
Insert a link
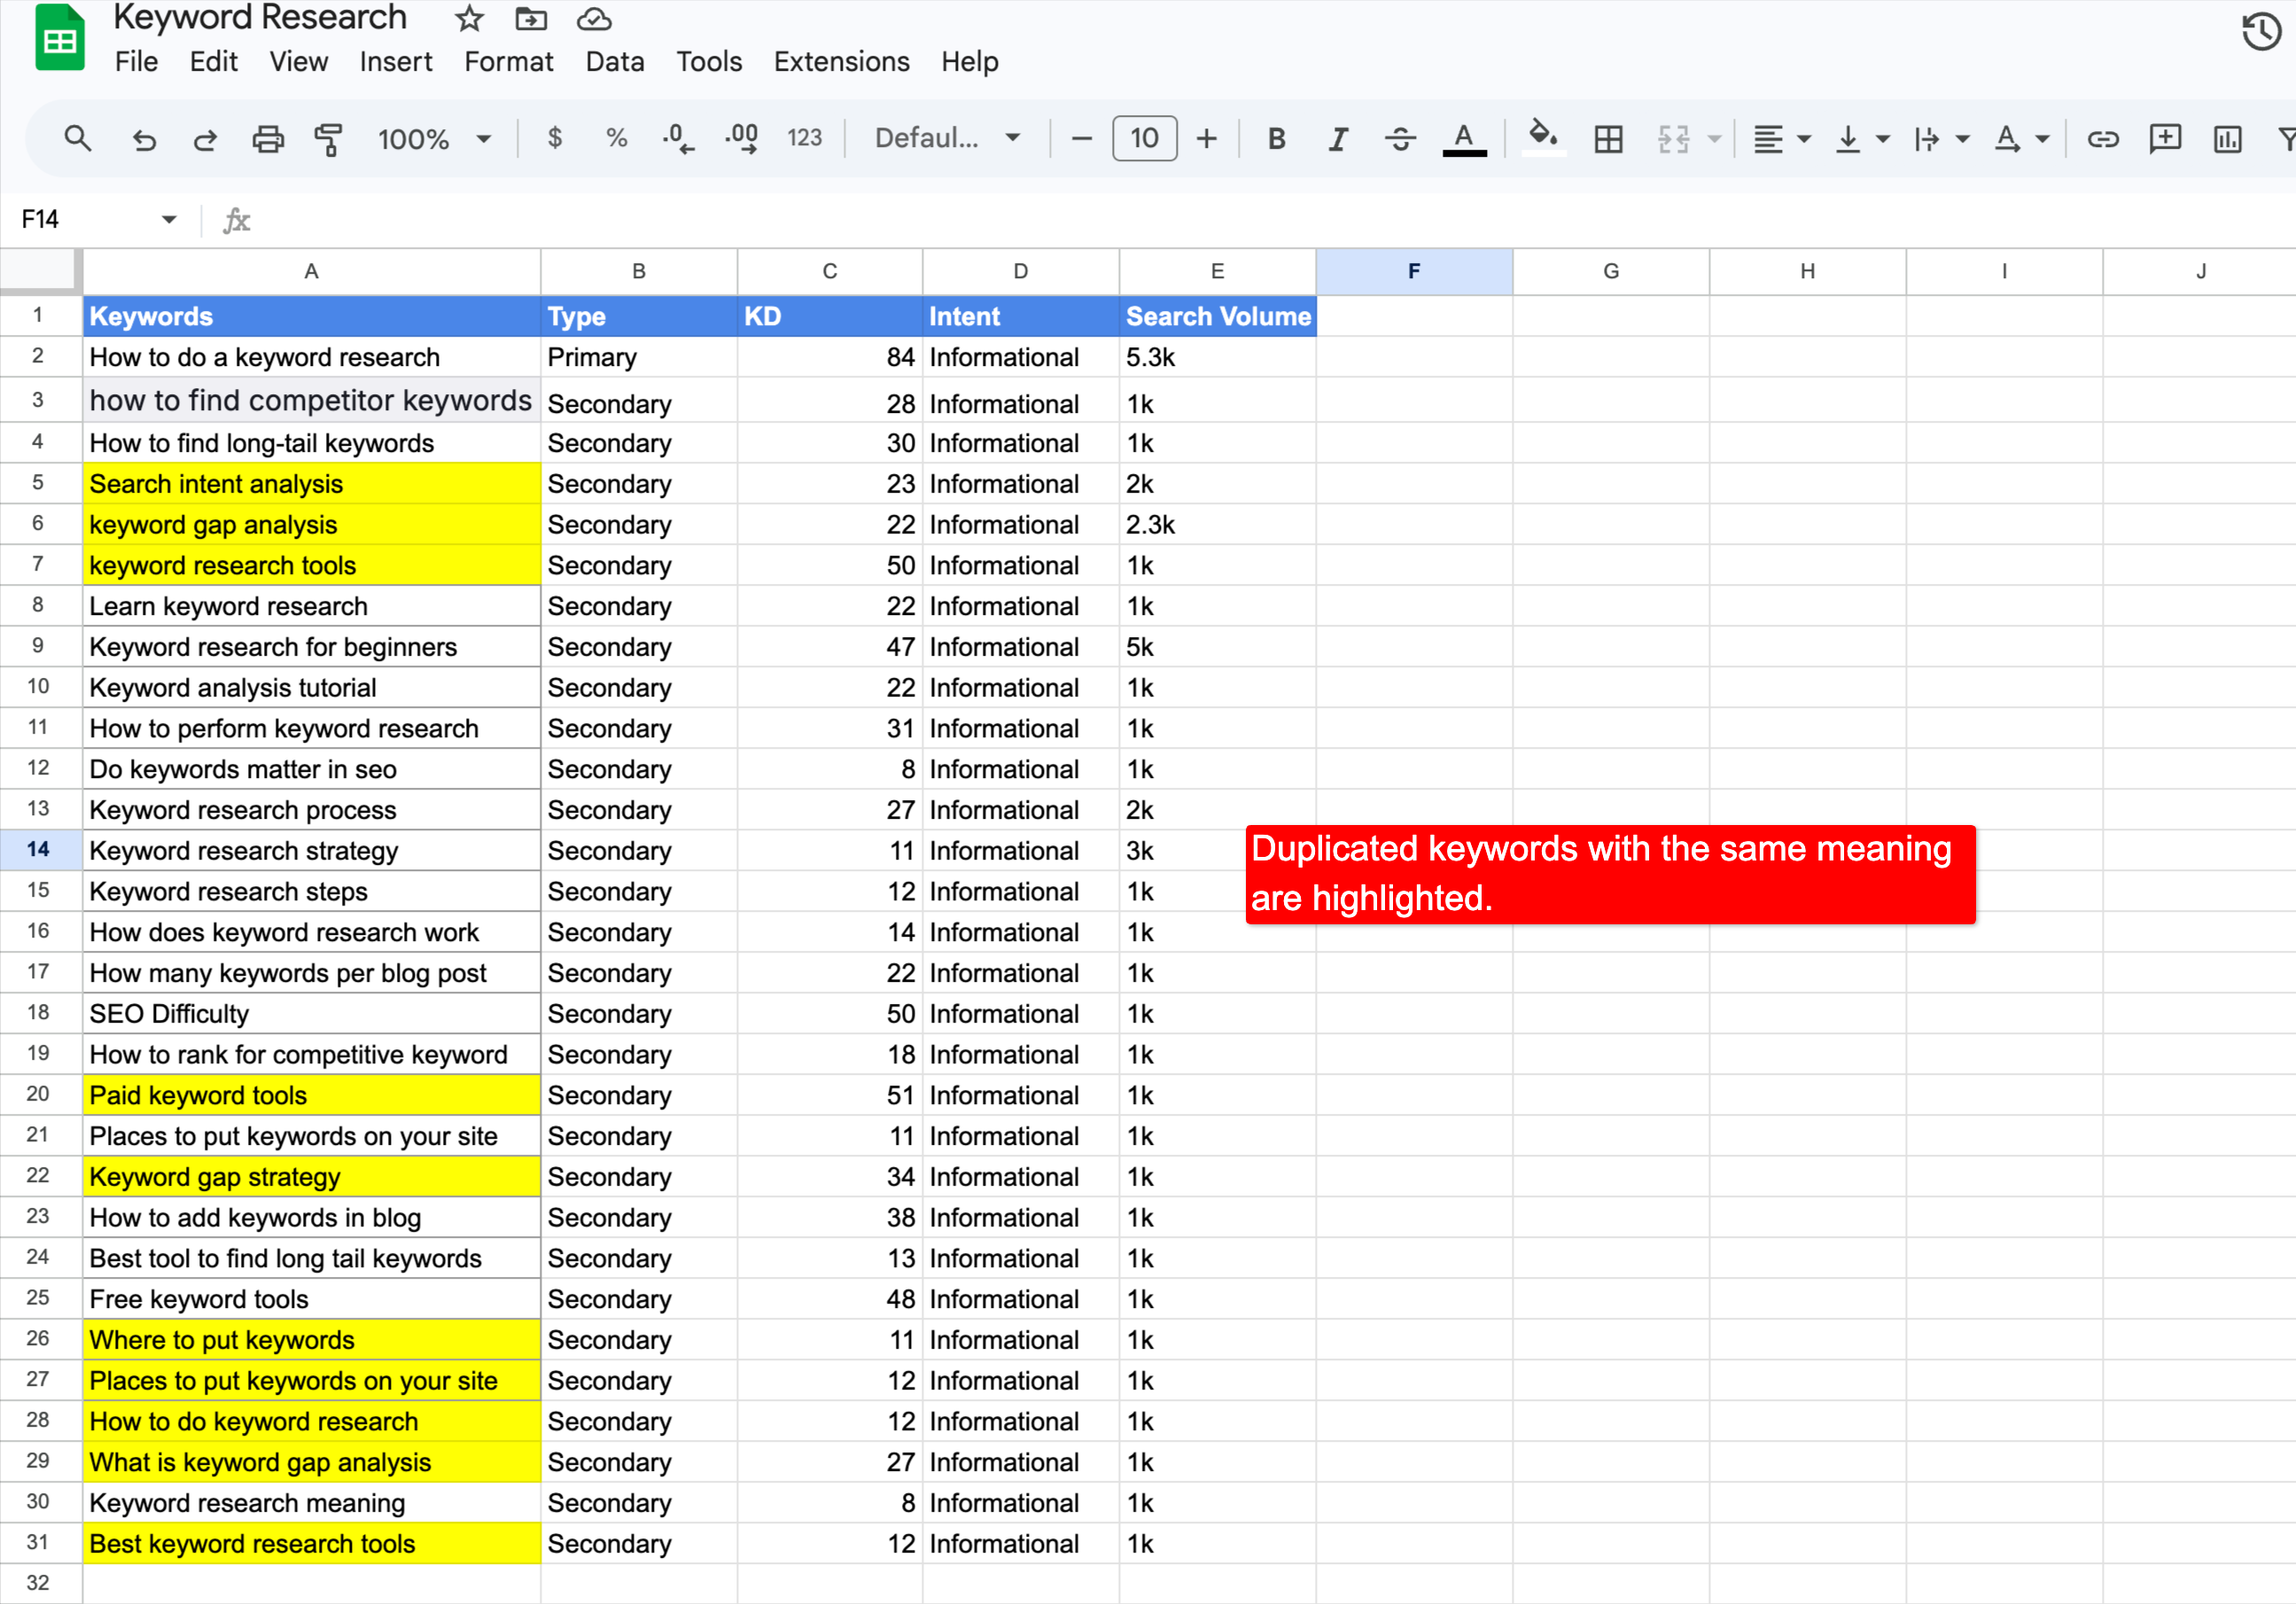pos(2103,139)
